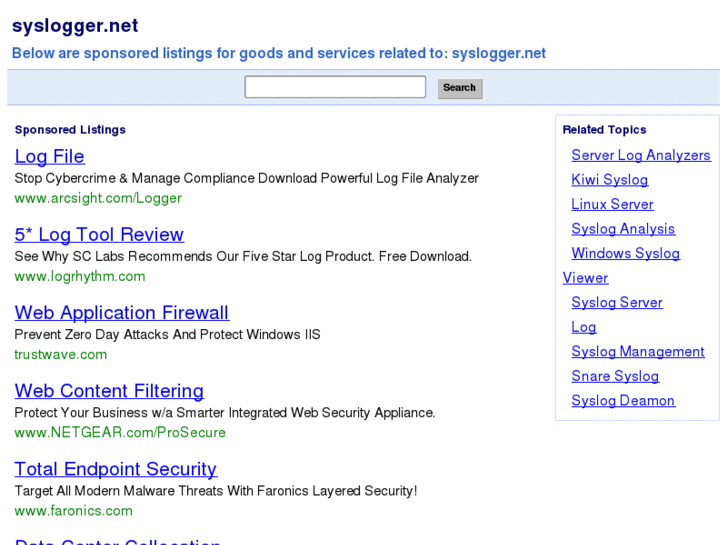Click 'Protect Your Business' description text

coord(225,413)
